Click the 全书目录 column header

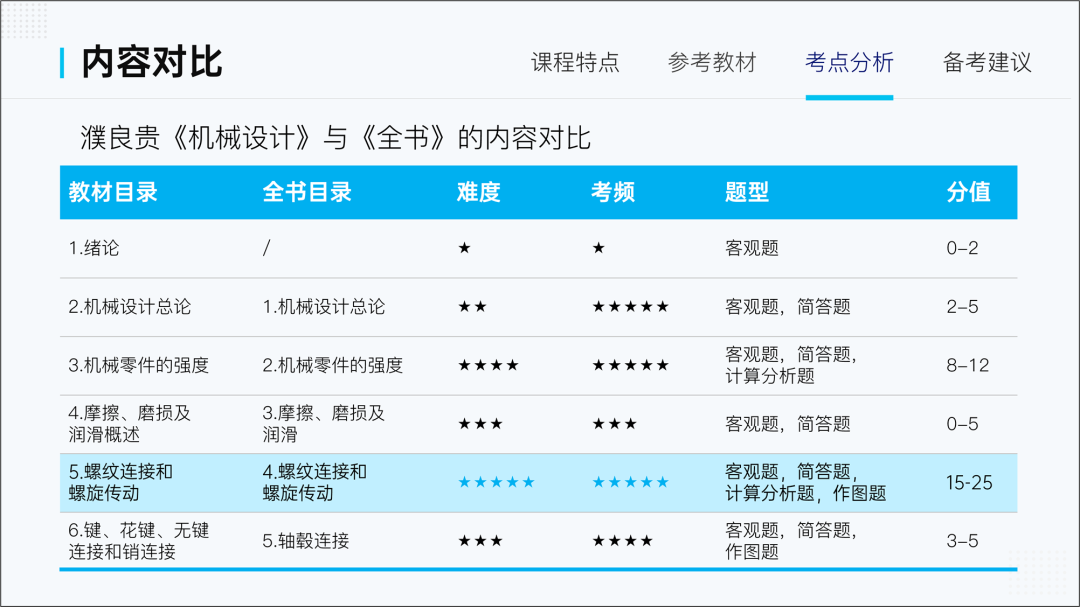coord(307,192)
